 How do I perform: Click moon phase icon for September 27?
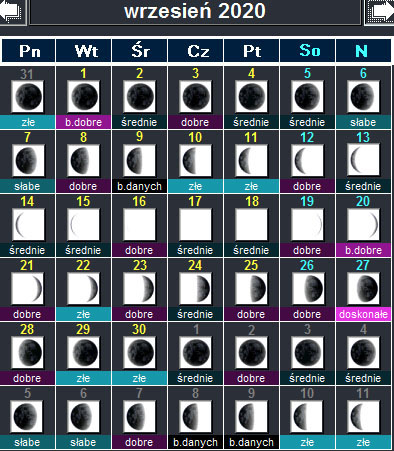tap(363, 289)
